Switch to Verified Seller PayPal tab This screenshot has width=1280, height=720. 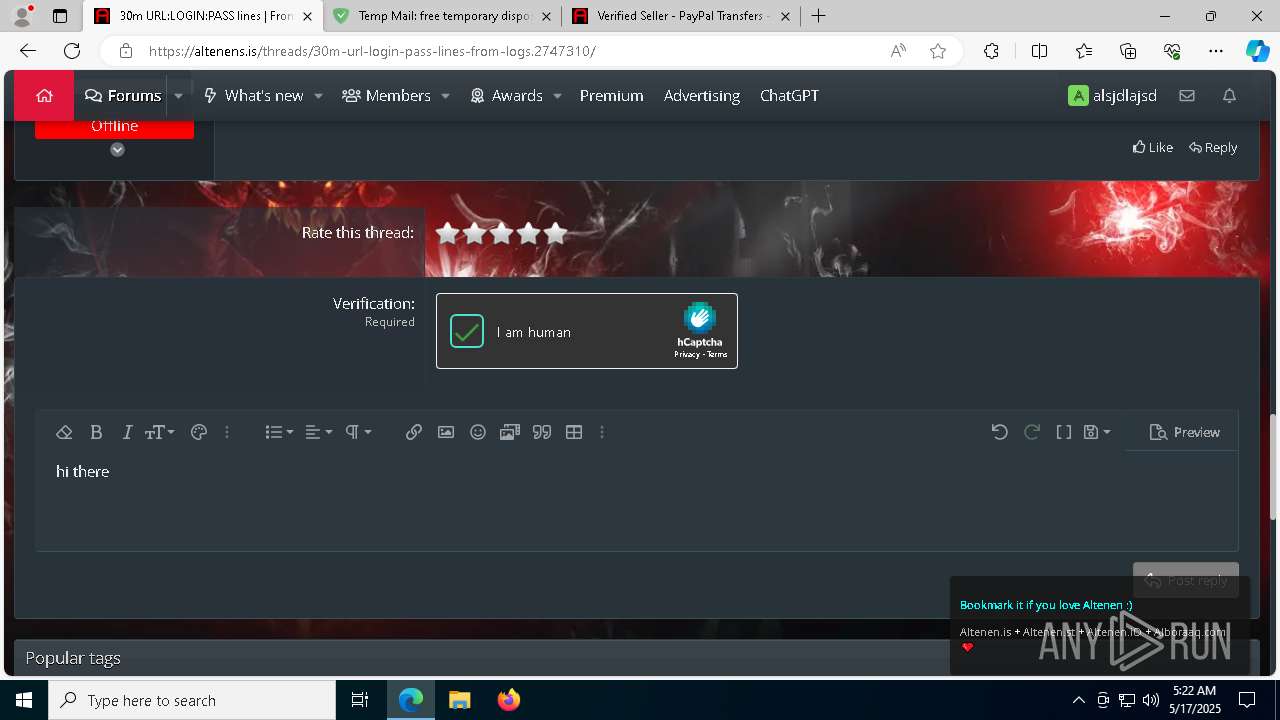pyautogui.click(x=680, y=16)
